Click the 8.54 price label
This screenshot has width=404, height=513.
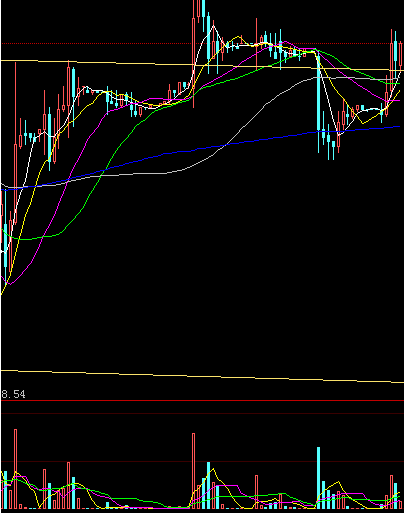click(13, 395)
